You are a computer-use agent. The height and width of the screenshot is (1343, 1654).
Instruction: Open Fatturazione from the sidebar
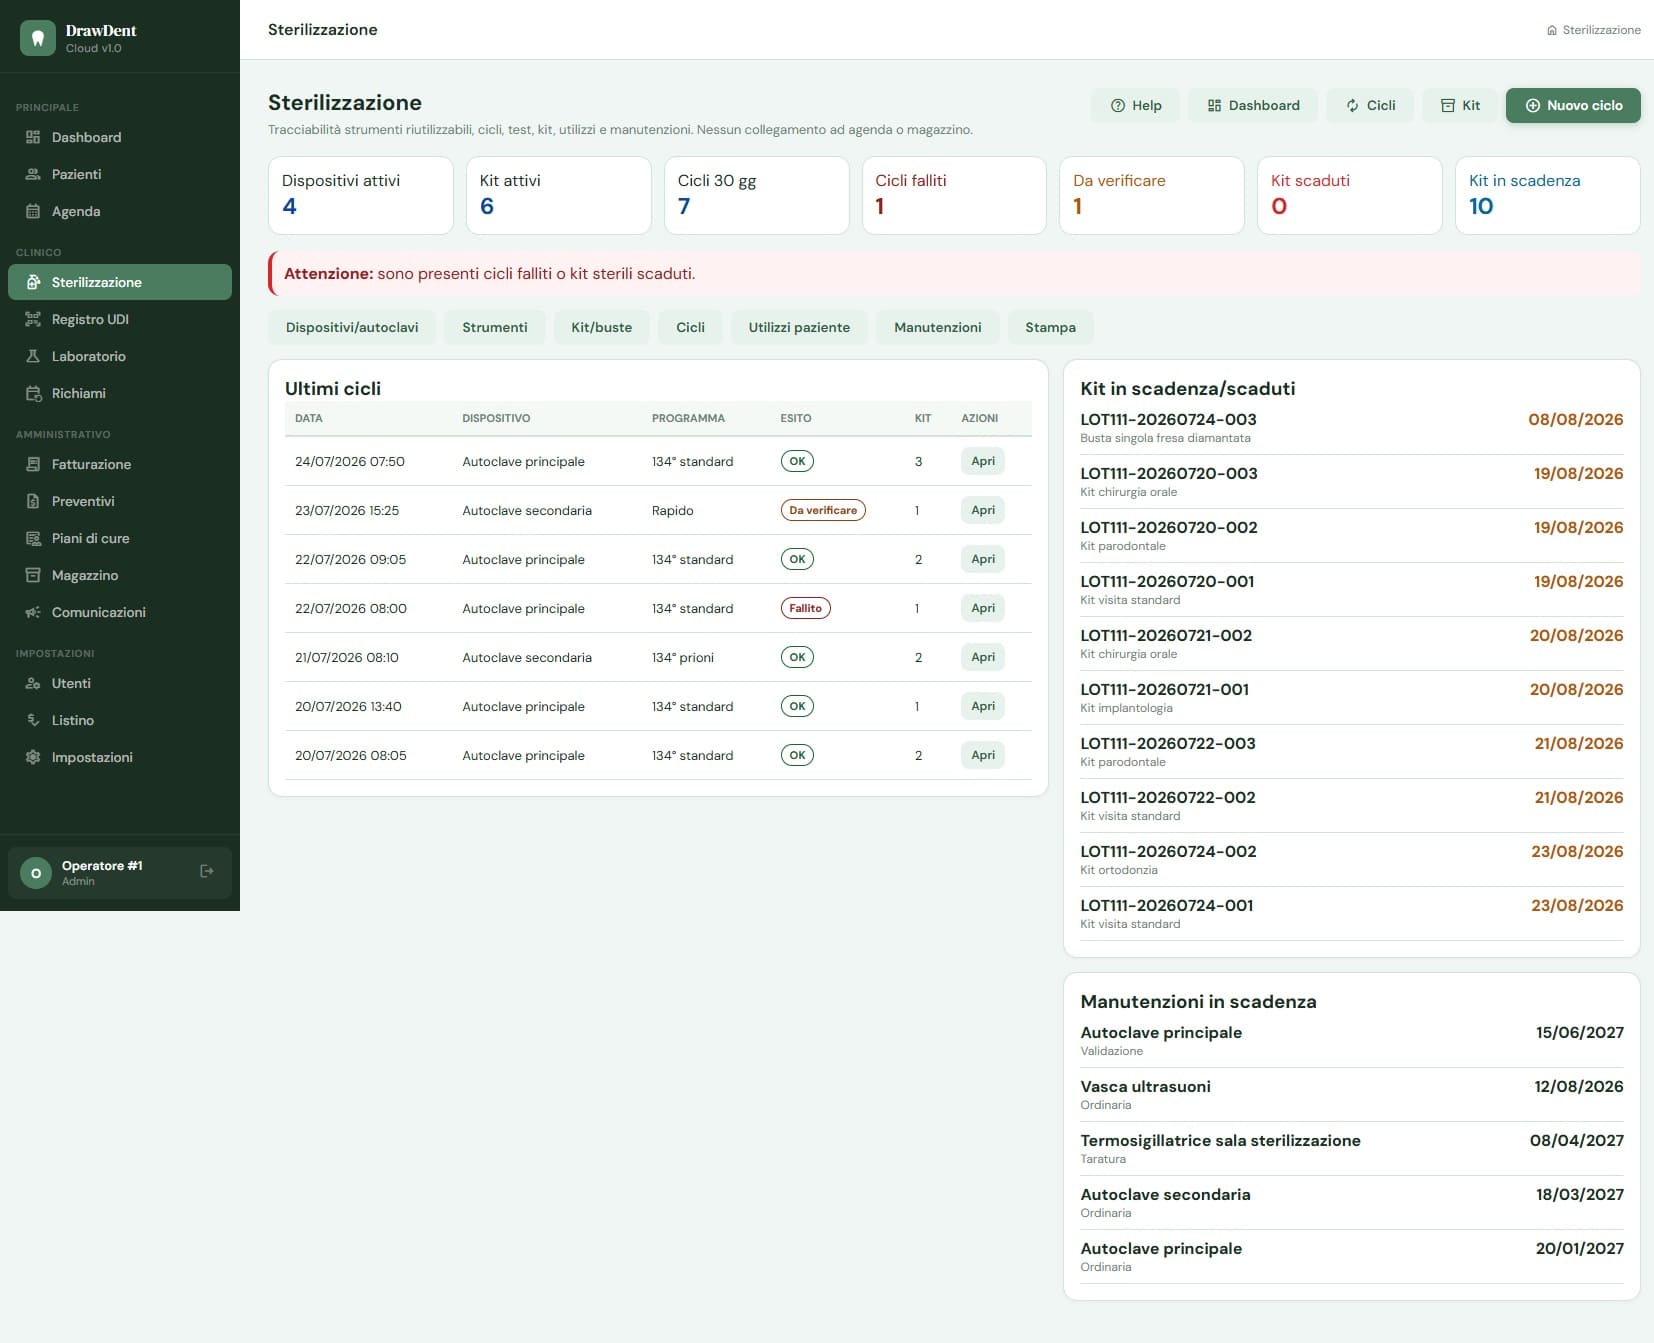click(120, 464)
